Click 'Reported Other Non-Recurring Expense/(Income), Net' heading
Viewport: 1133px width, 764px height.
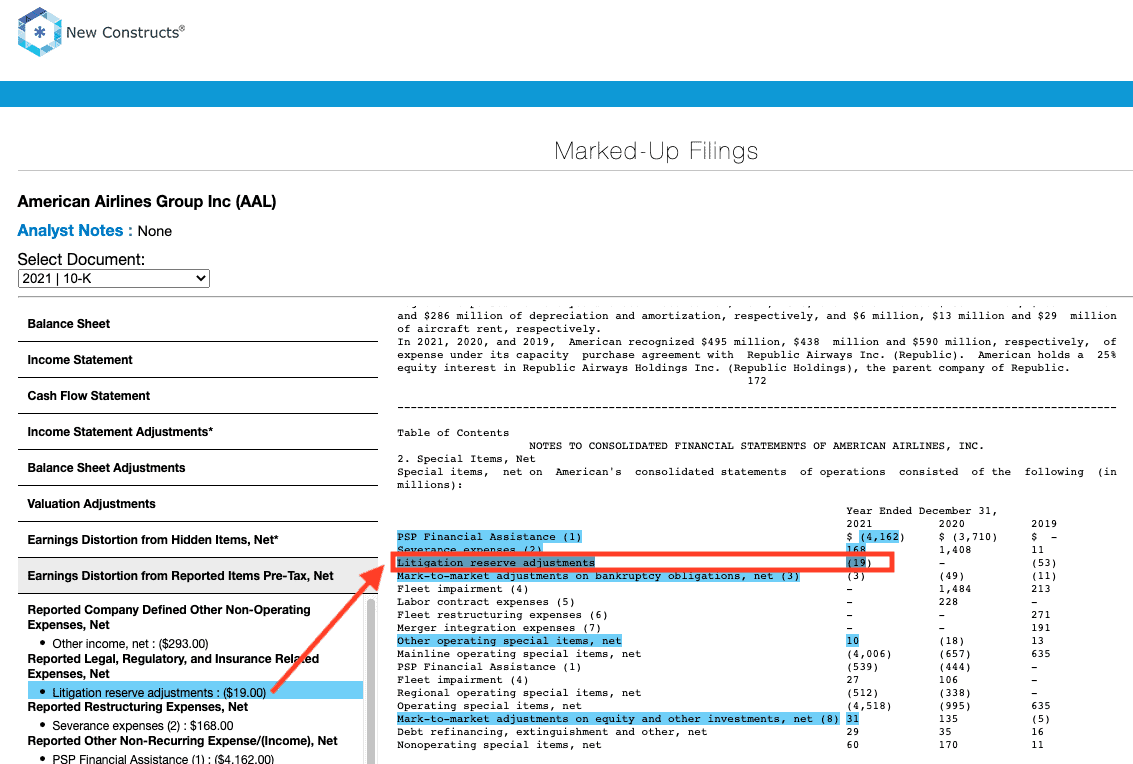point(183,741)
